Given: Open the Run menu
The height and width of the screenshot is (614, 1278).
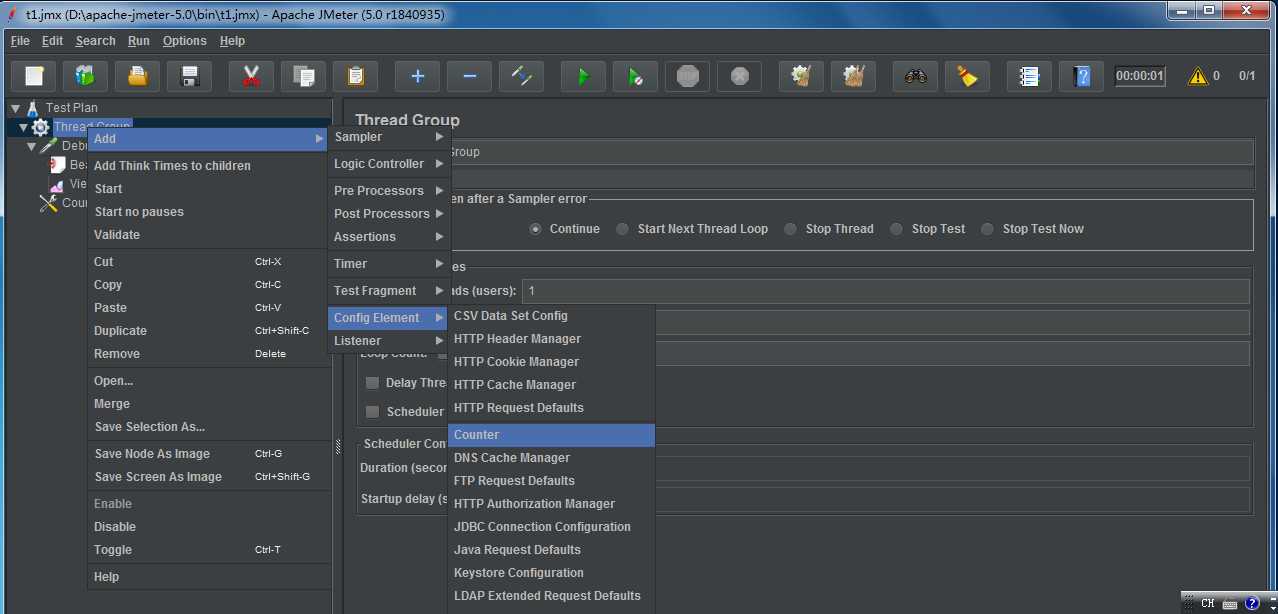Looking at the screenshot, I should point(139,41).
